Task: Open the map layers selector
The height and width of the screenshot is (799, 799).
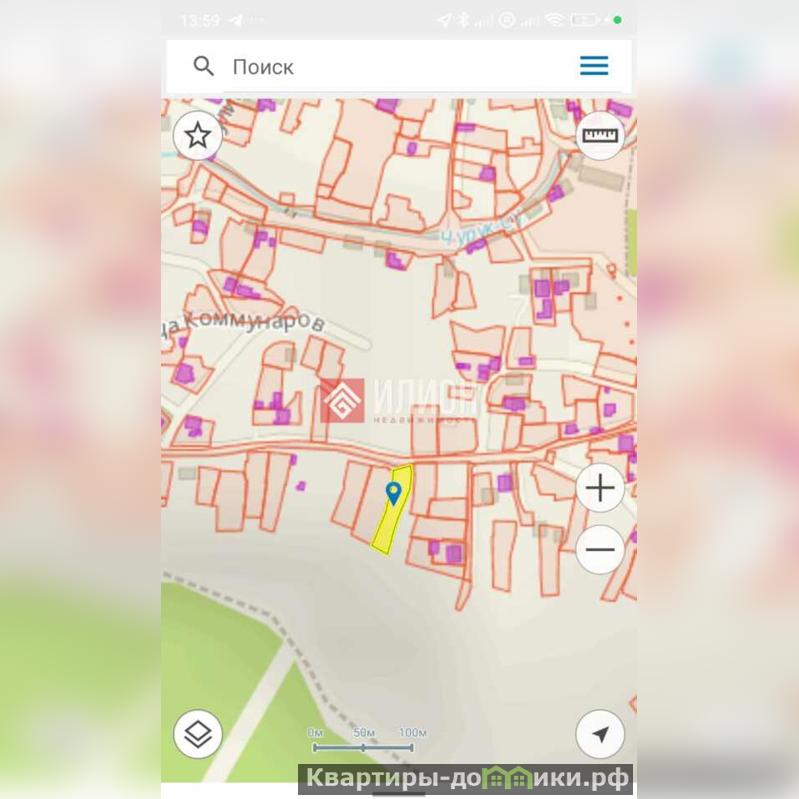Action: pos(198,735)
